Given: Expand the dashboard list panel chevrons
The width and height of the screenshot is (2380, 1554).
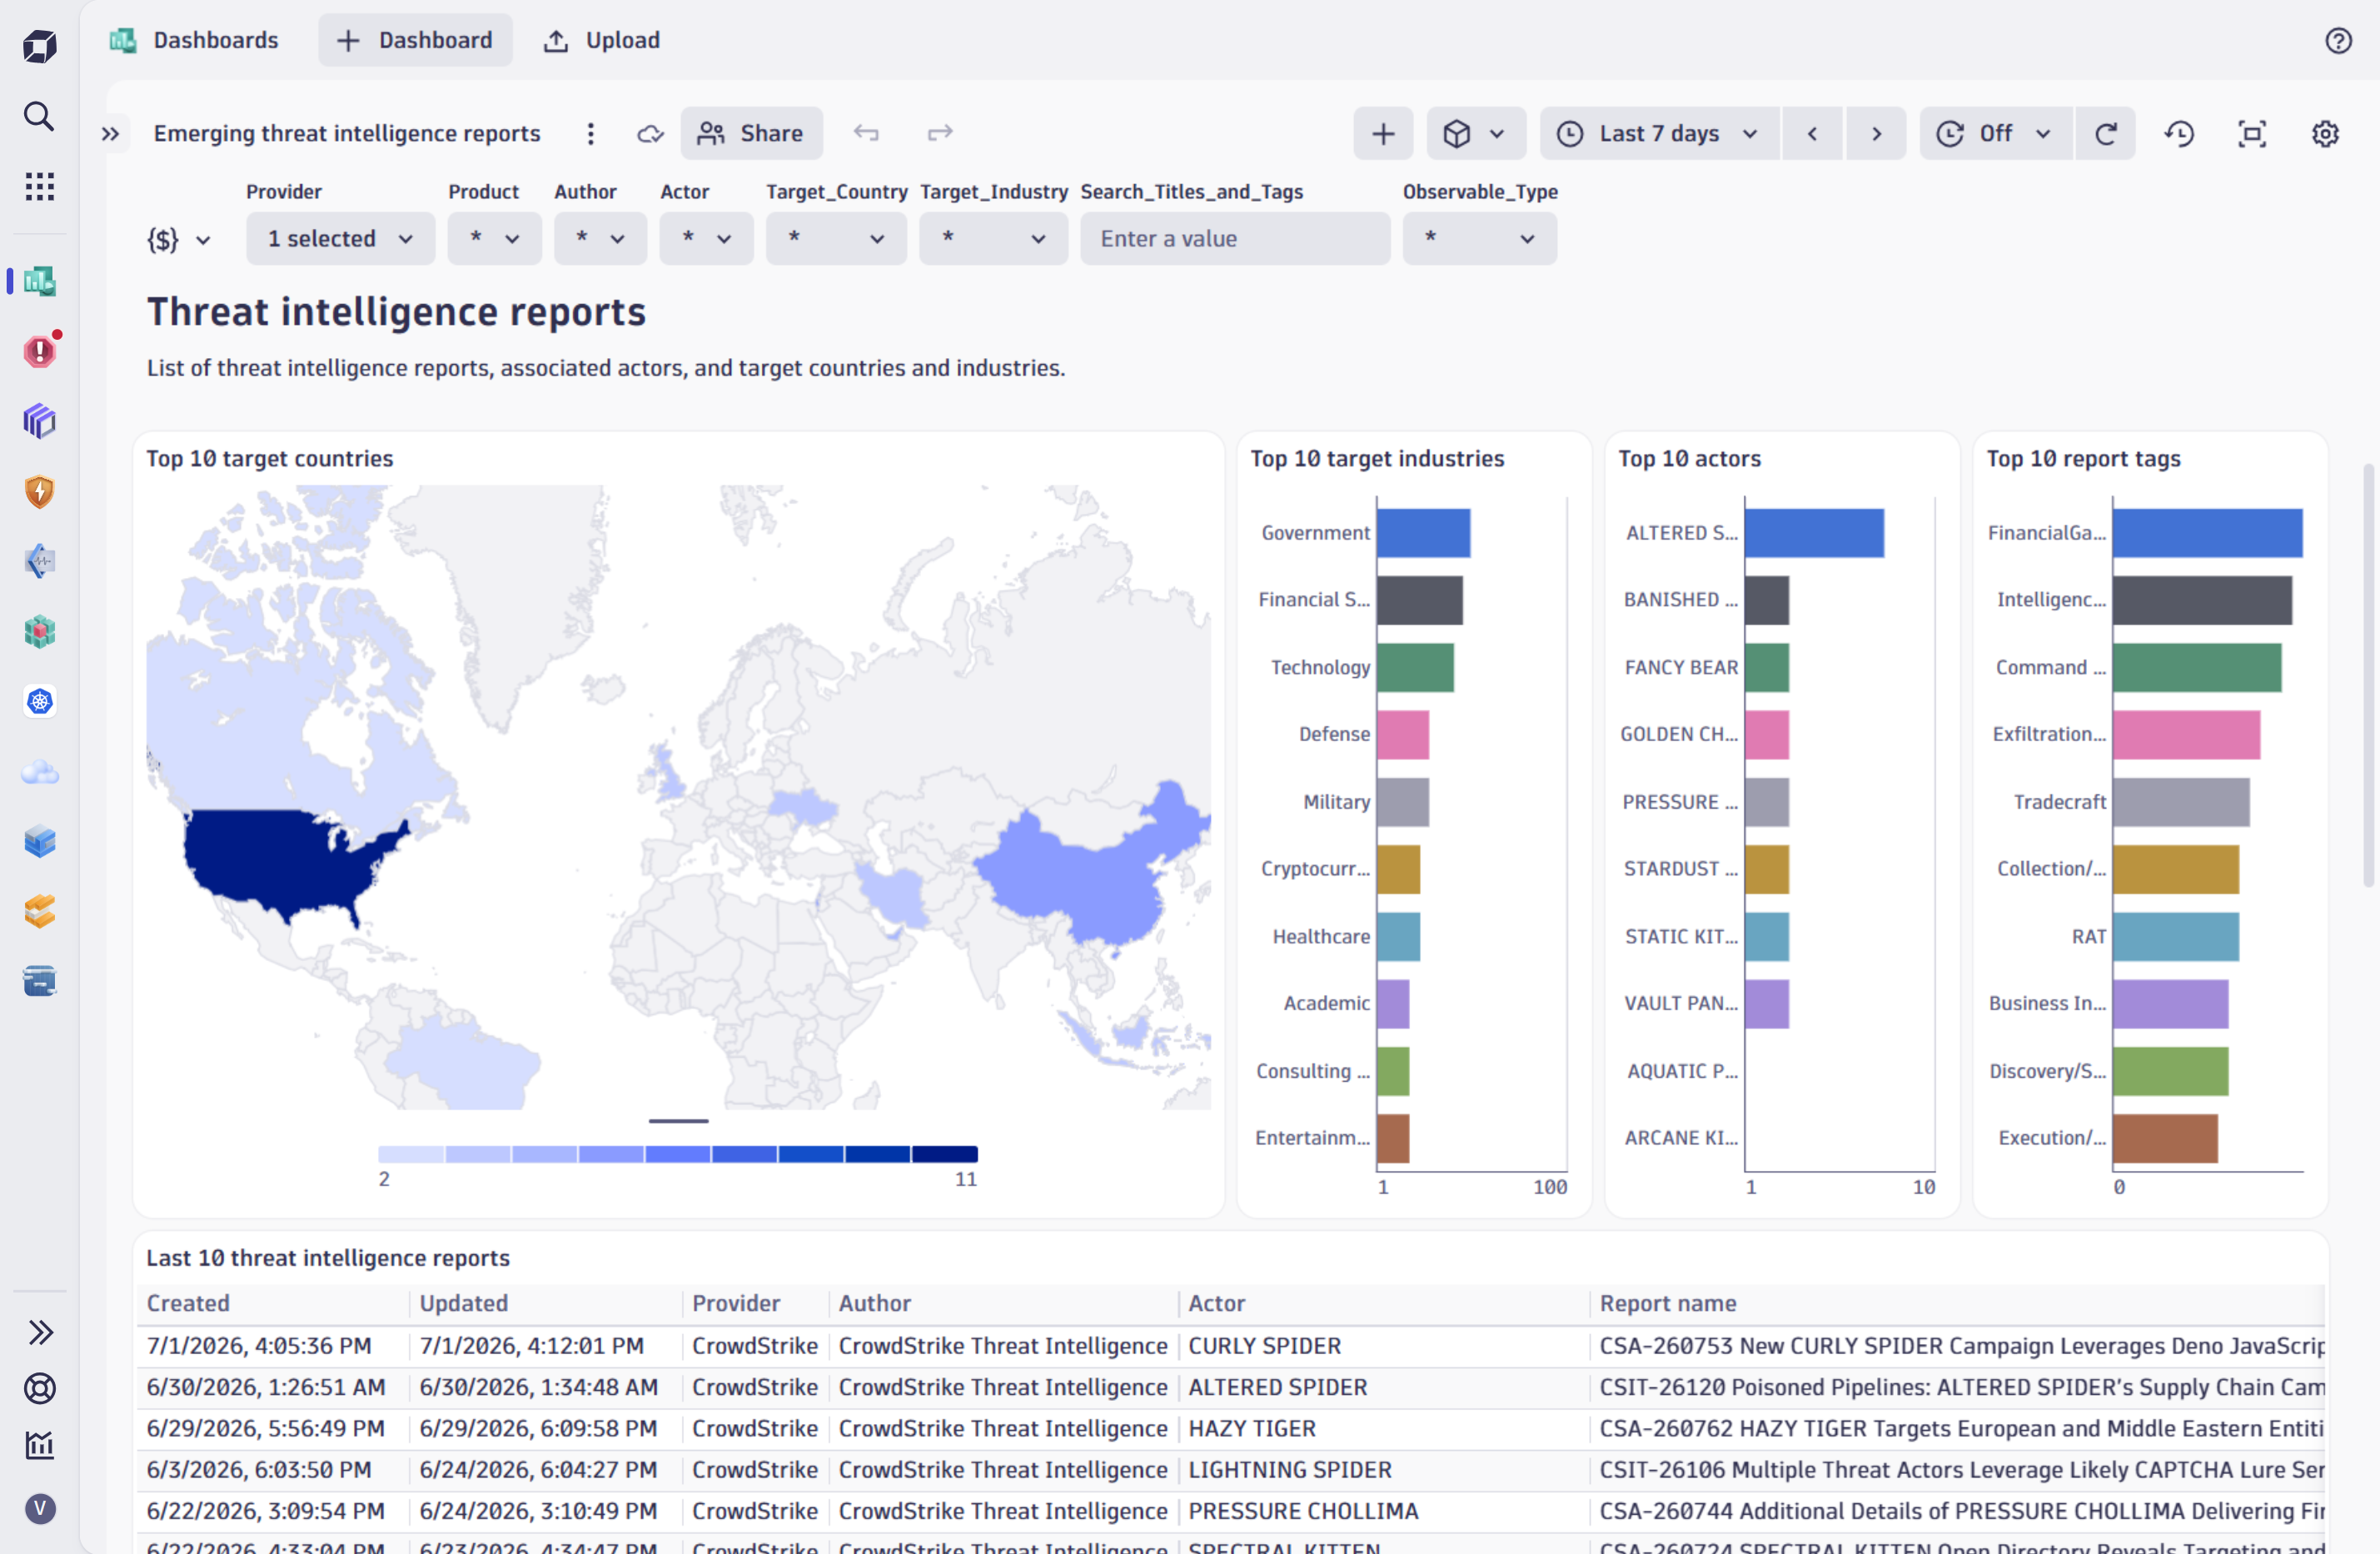Looking at the screenshot, I should pyautogui.click(x=110, y=133).
